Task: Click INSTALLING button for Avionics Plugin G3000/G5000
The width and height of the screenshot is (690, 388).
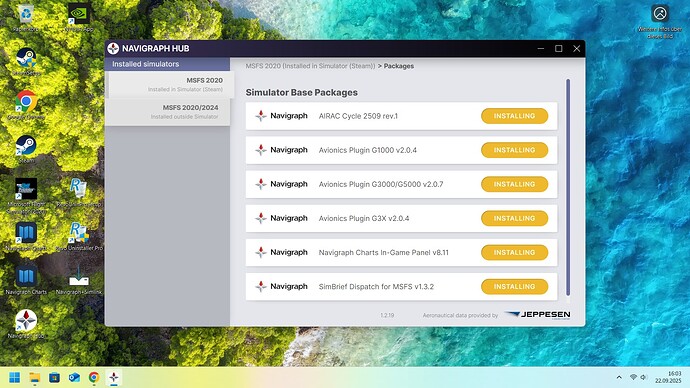Action: (514, 184)
